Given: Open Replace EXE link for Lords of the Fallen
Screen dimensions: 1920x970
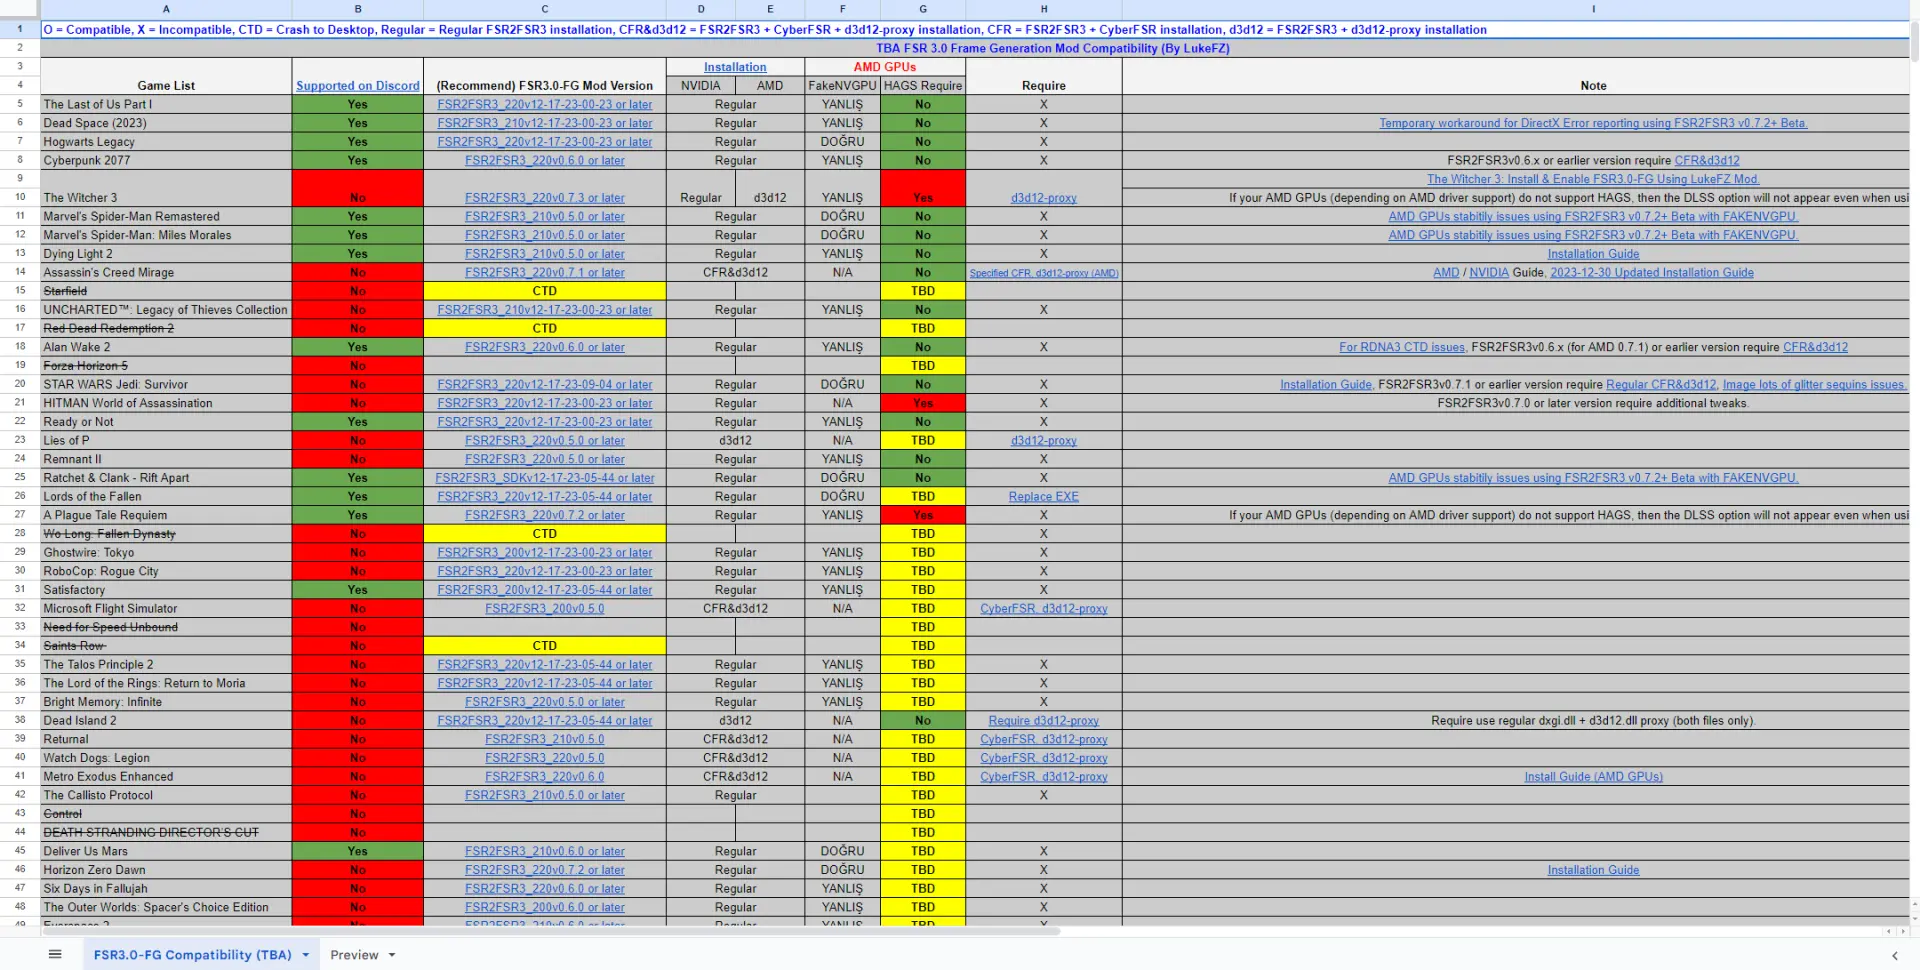Looking at the screenshot, I should click(1043, 496).
